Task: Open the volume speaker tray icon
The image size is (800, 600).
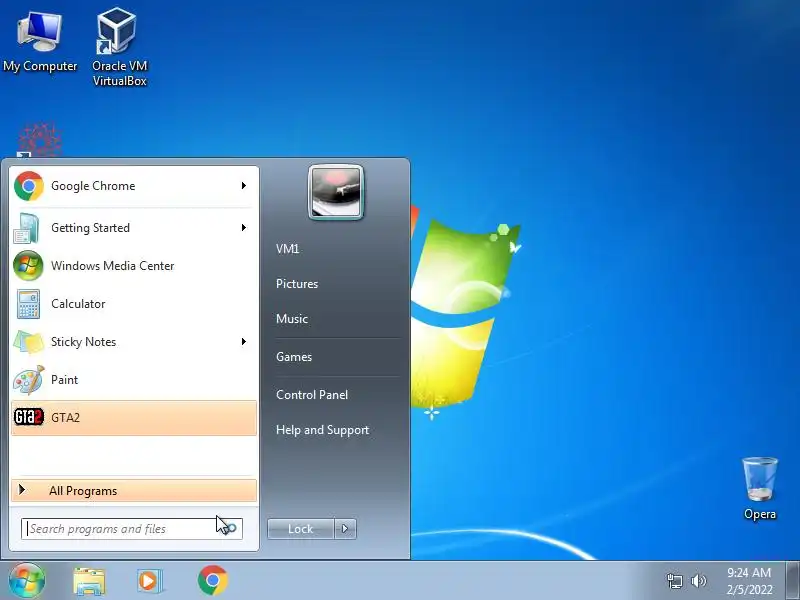Action: click(698, 581)
